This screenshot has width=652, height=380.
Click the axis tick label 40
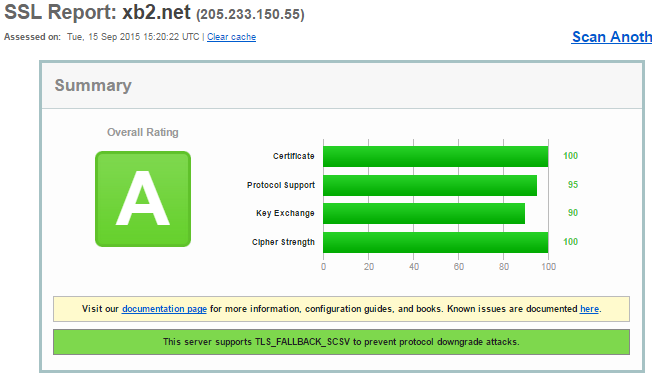pos(414,267)
